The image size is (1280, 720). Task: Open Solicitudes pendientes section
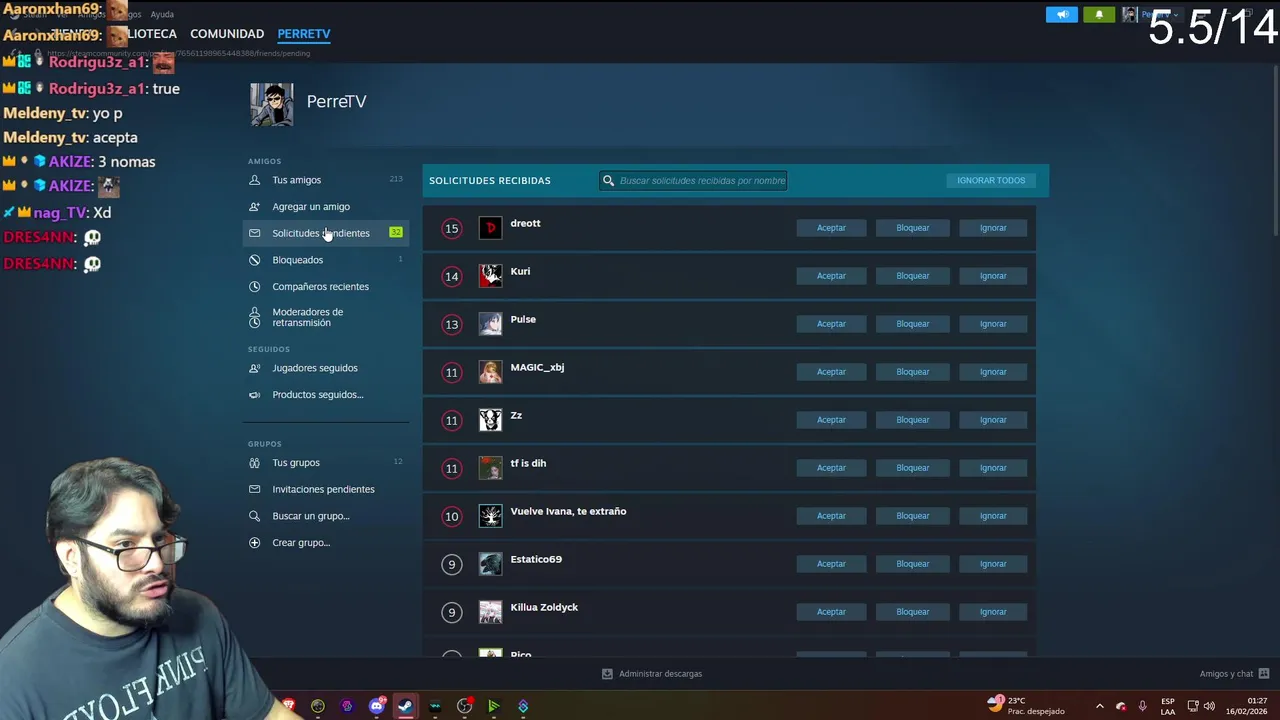click(x=326, y=233)
